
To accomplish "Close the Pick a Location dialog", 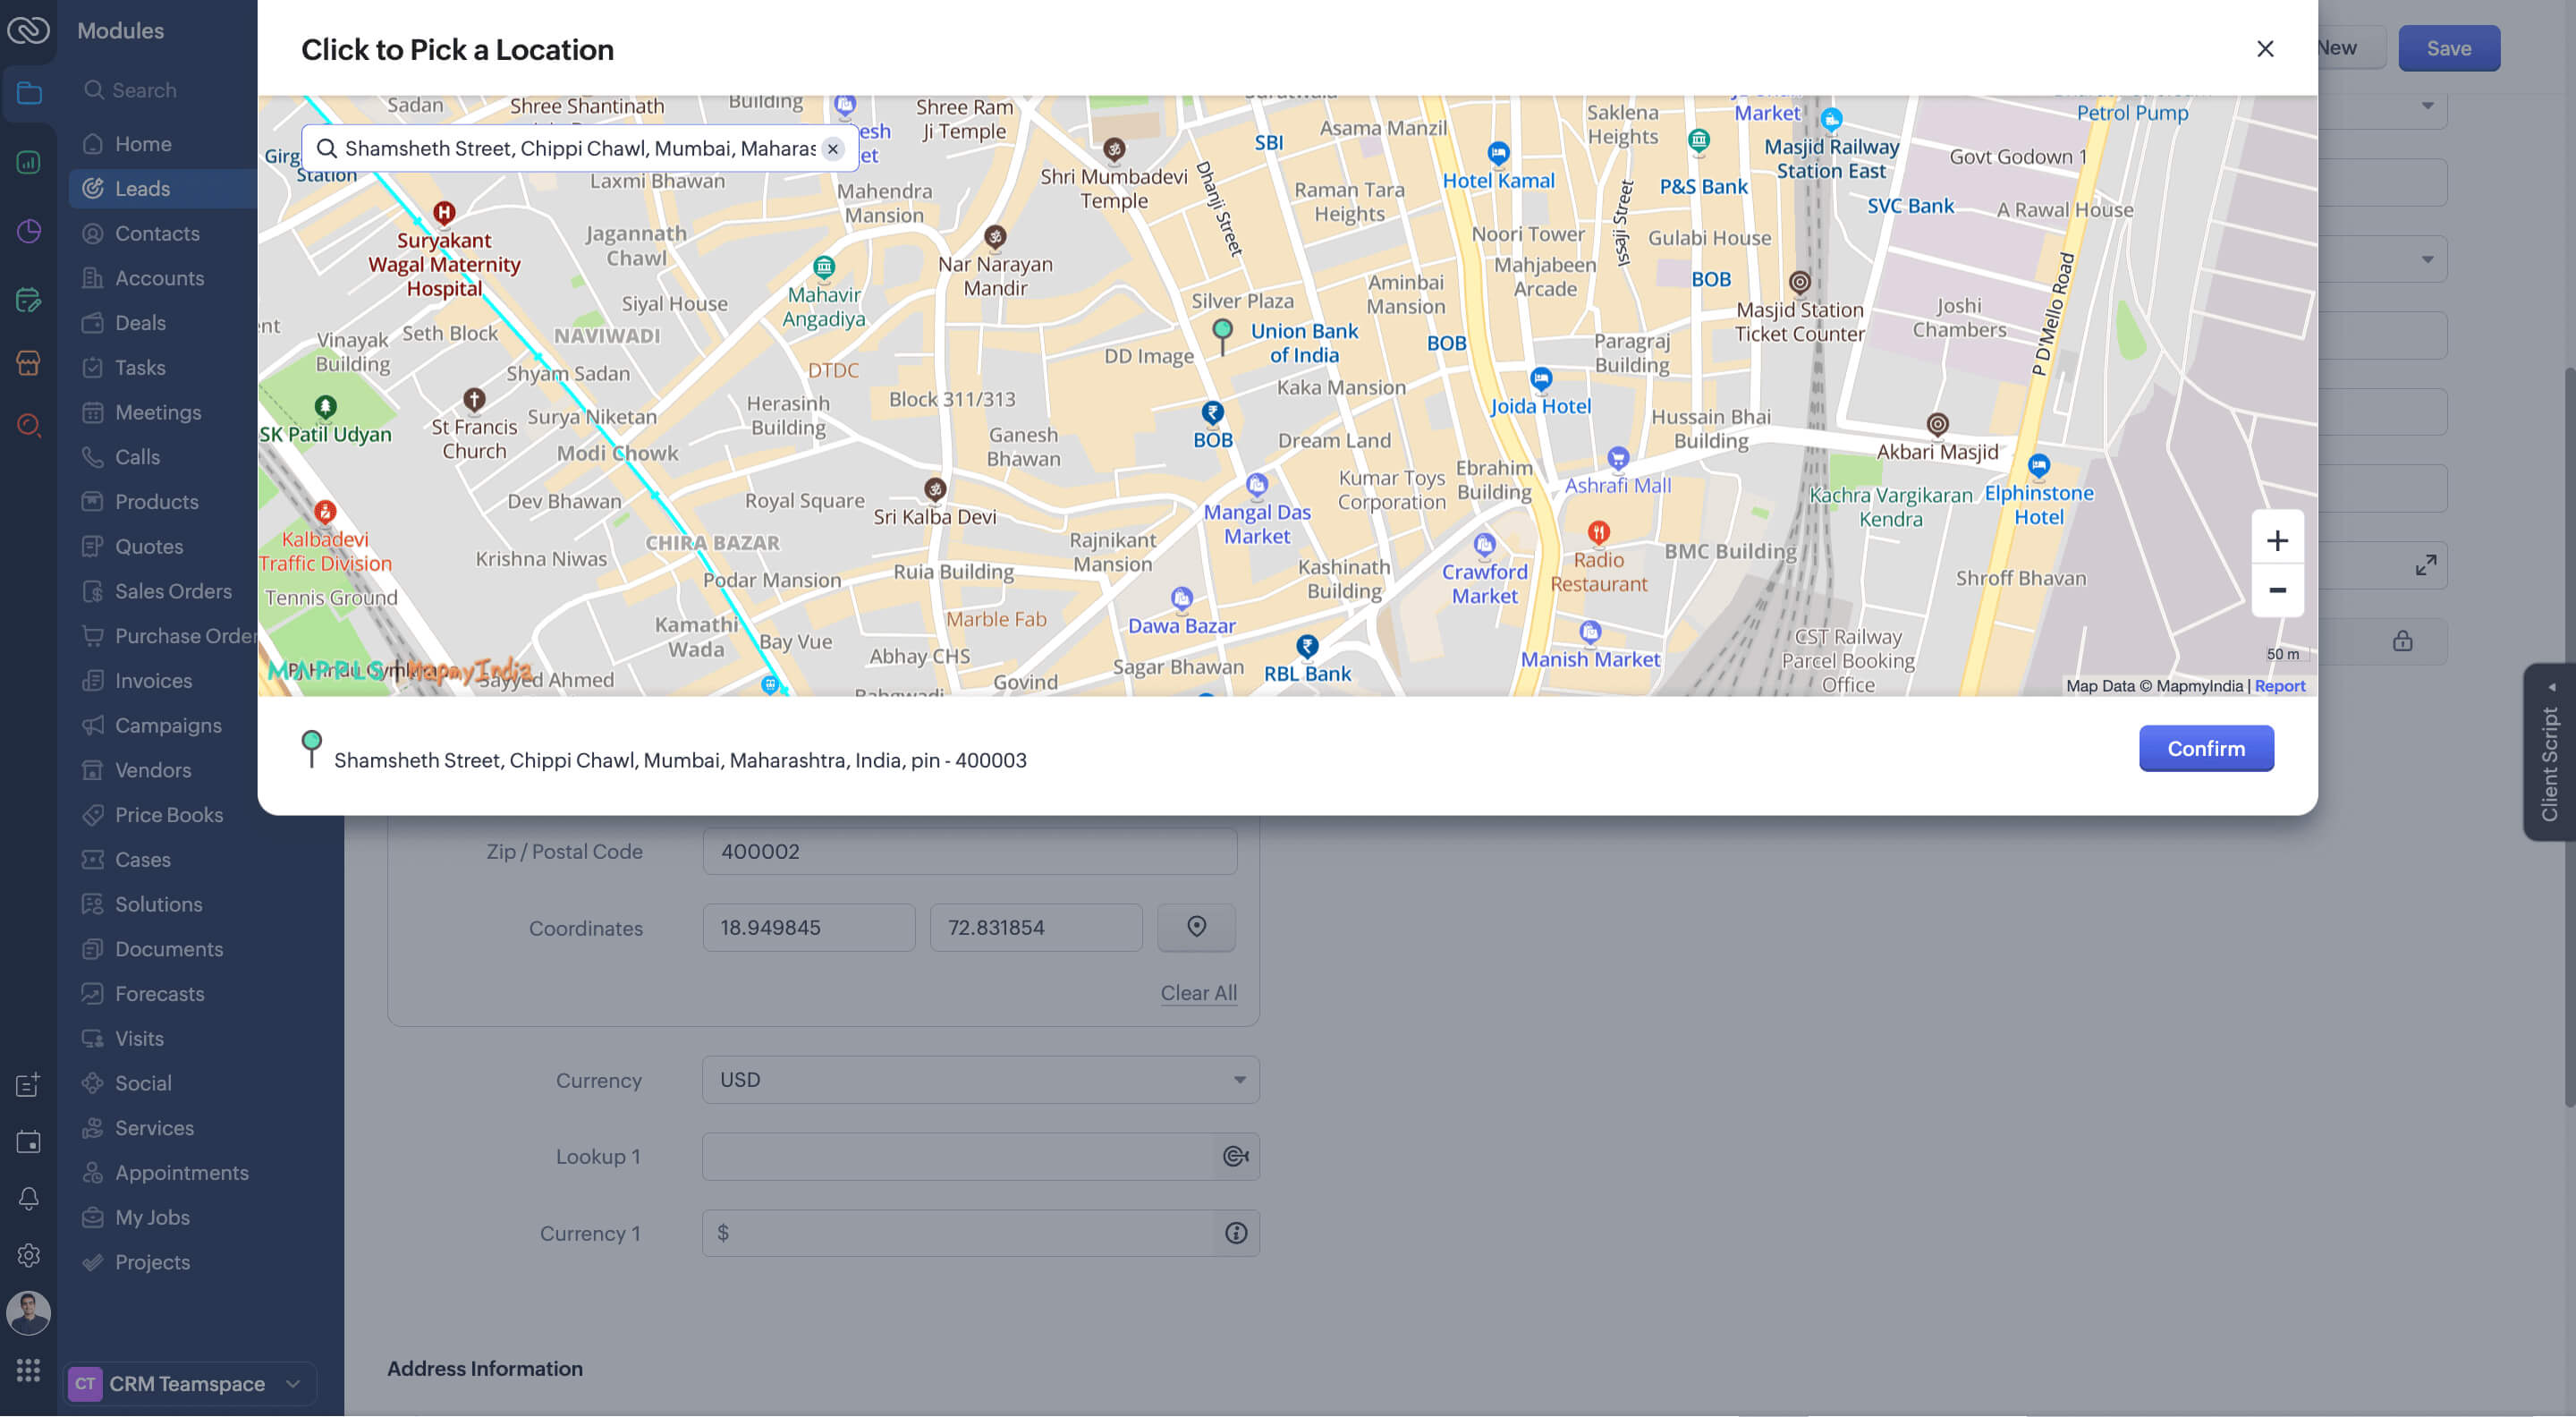I will (x=2264, y=49).
